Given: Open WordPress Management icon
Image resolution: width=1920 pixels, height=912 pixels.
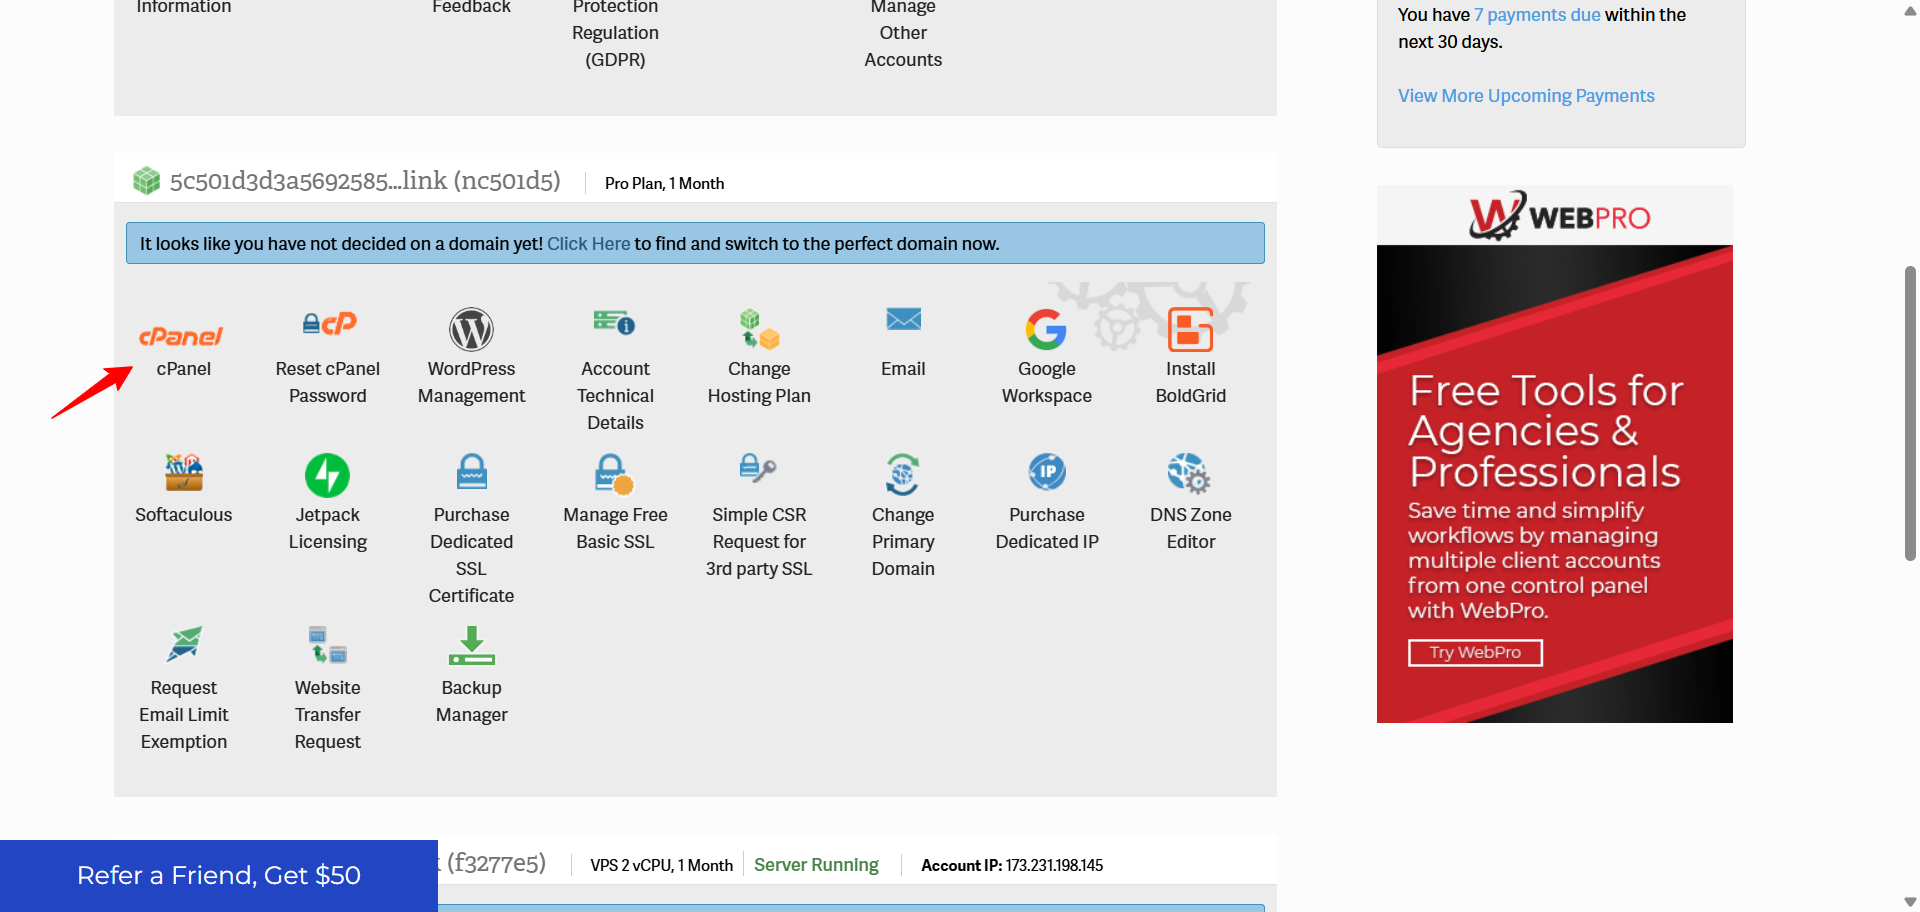Looking at the screenshot, I should point(471,329).
